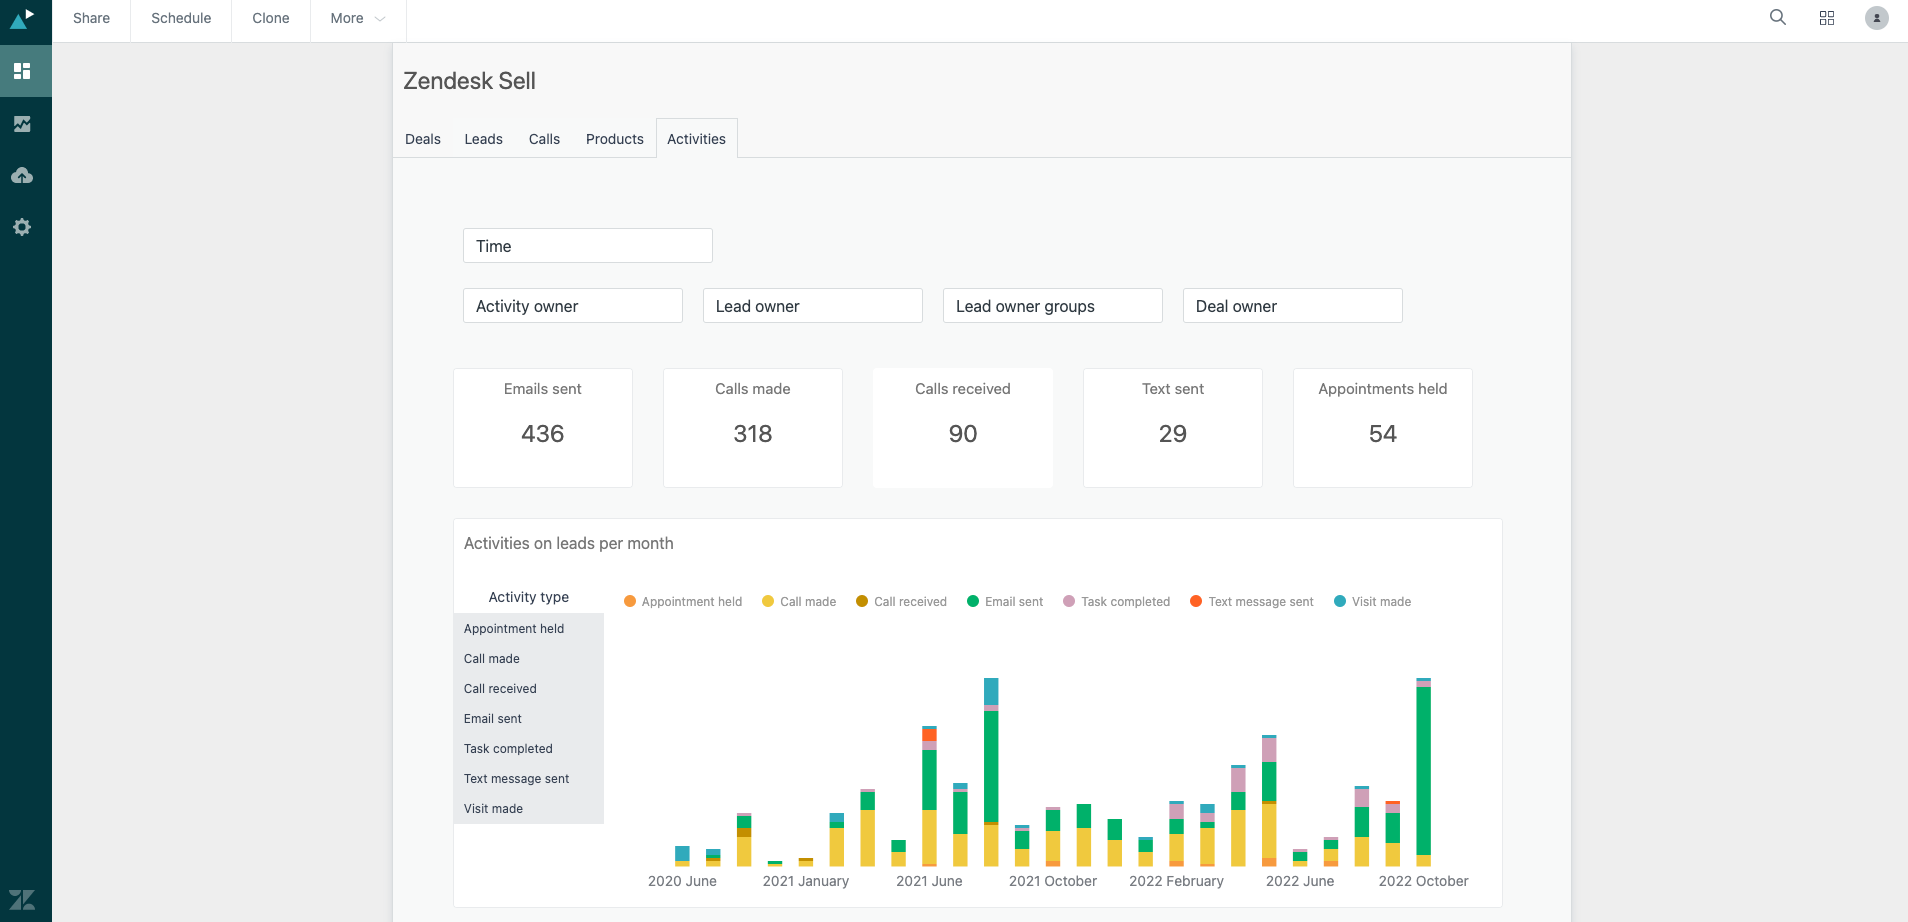Viewport: 1908px width, 922px height.
Task: Open the Datasets cloud upload icon
Action: (x=22, y=176)
